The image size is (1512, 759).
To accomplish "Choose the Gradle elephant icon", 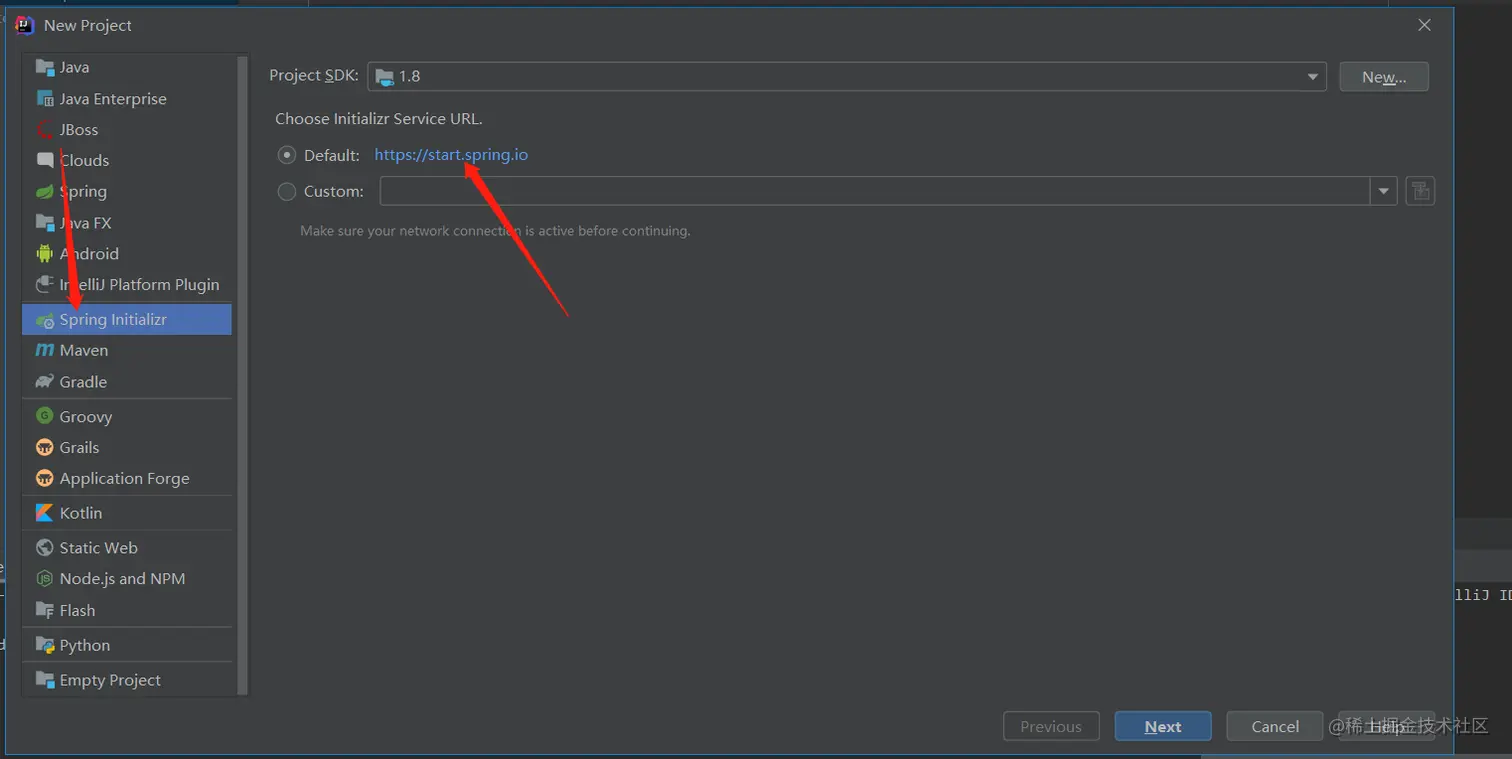I will tap(45, 381).
